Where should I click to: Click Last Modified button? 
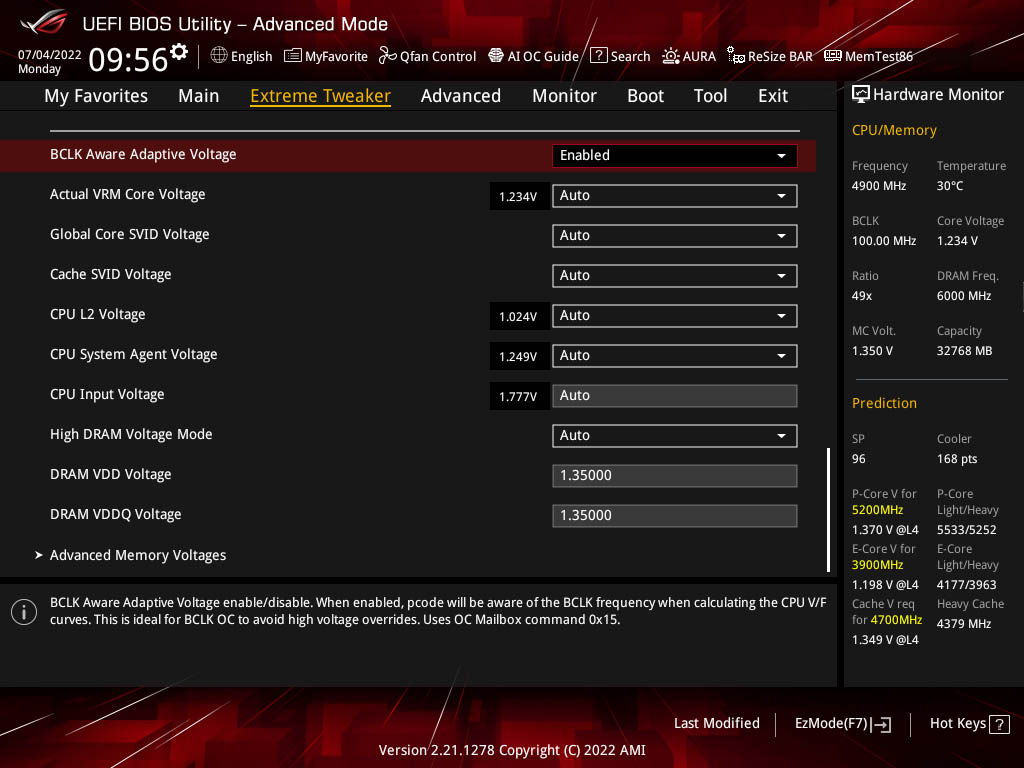[716, 724]
